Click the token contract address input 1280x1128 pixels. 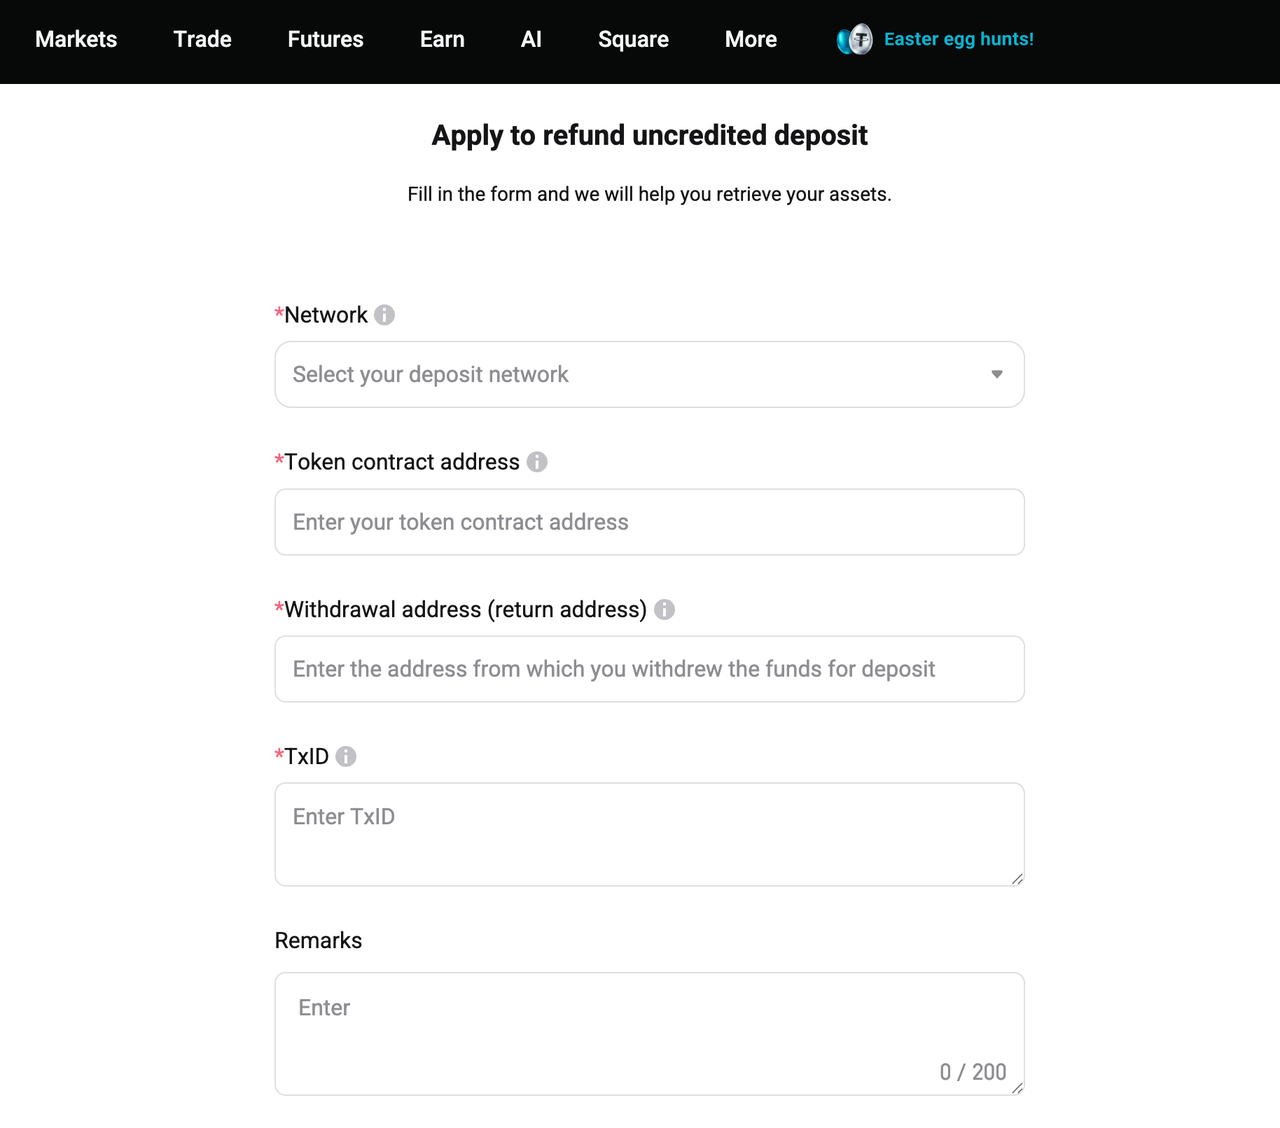coord(649,521)
